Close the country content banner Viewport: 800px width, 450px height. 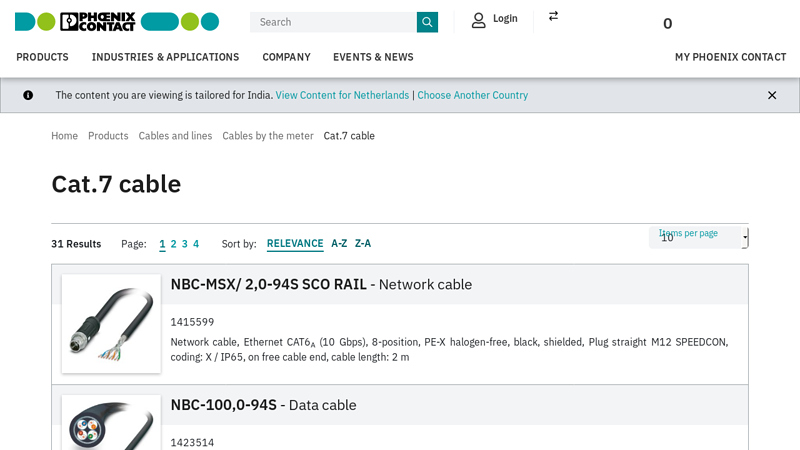tap(772, 95)
